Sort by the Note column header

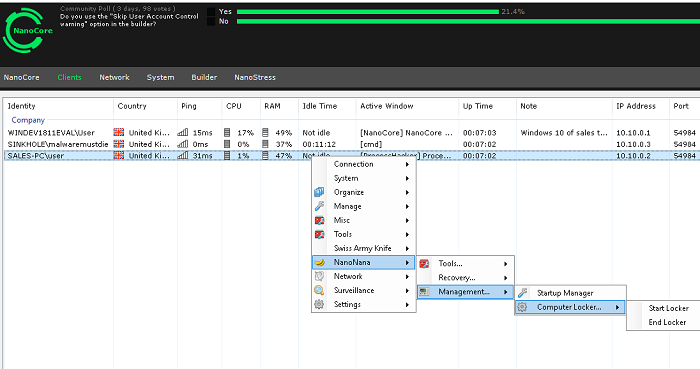tap(564, 106)
